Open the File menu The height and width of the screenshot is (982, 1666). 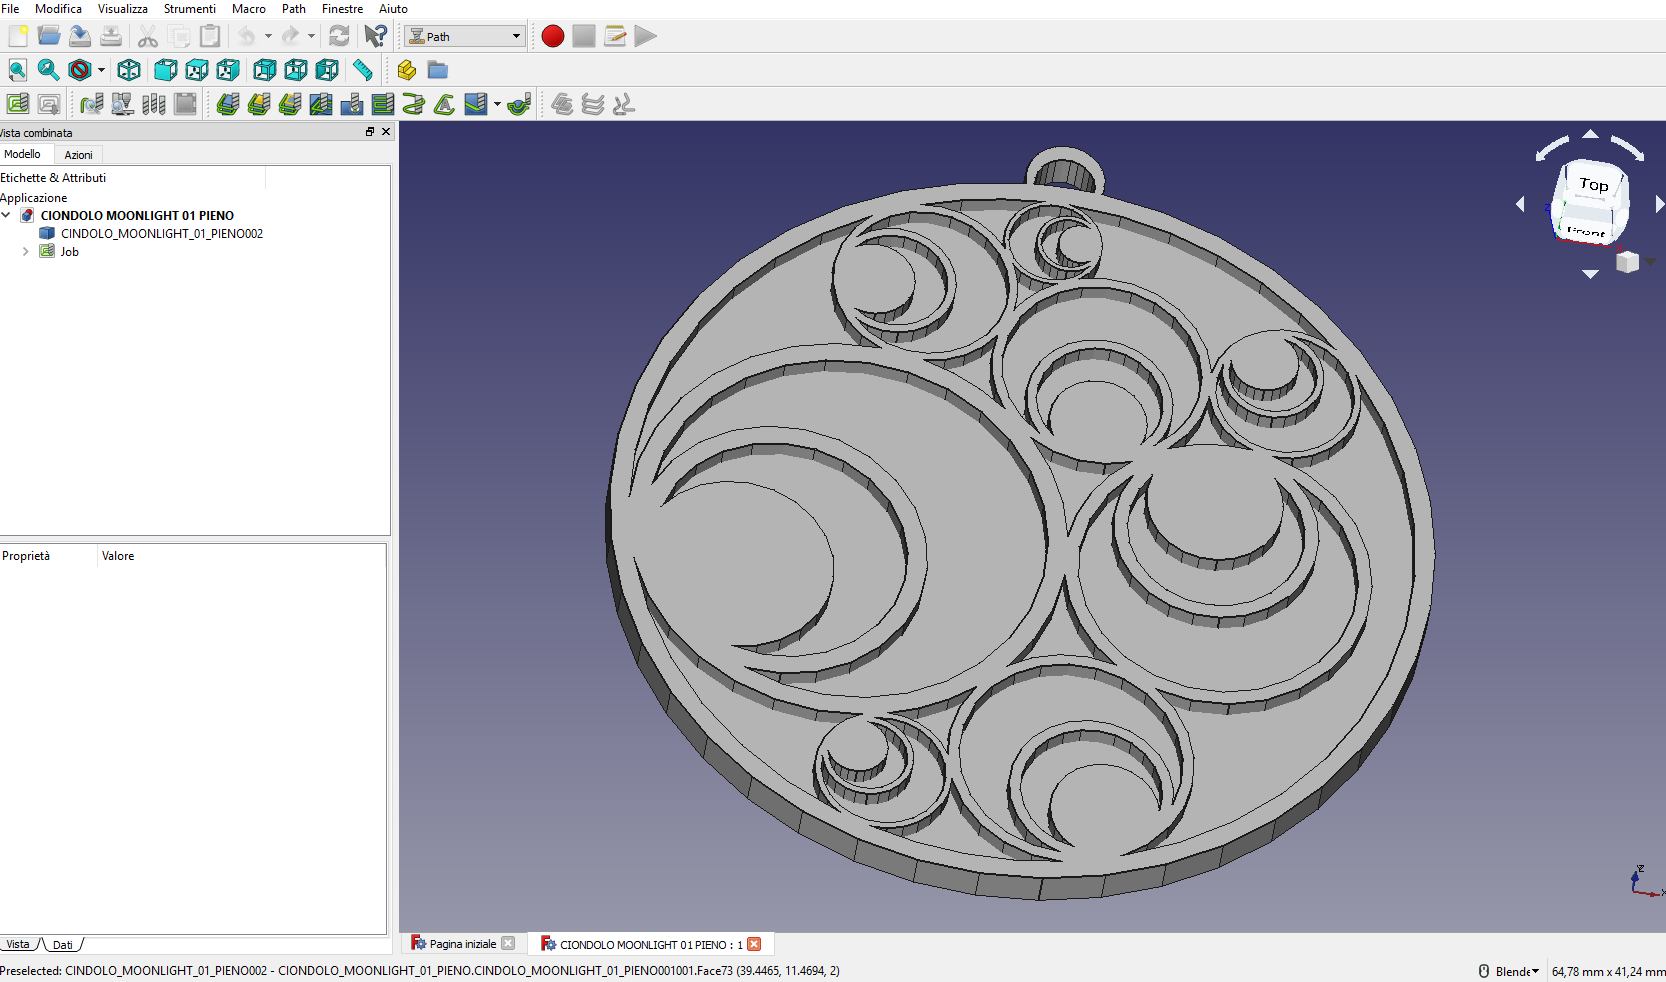pyautogui.click(x=10, y=9)
